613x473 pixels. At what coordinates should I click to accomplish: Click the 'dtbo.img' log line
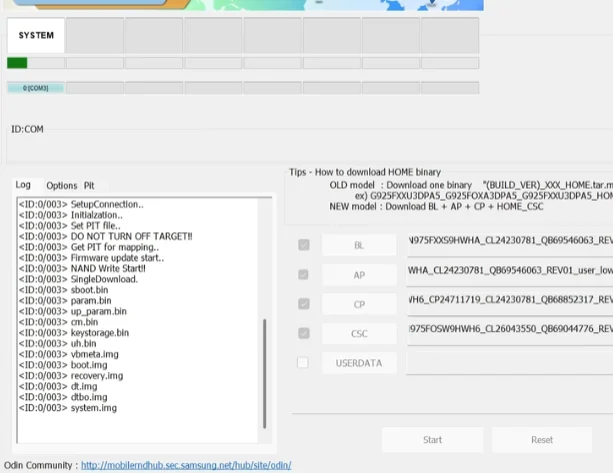pos(63,397)
